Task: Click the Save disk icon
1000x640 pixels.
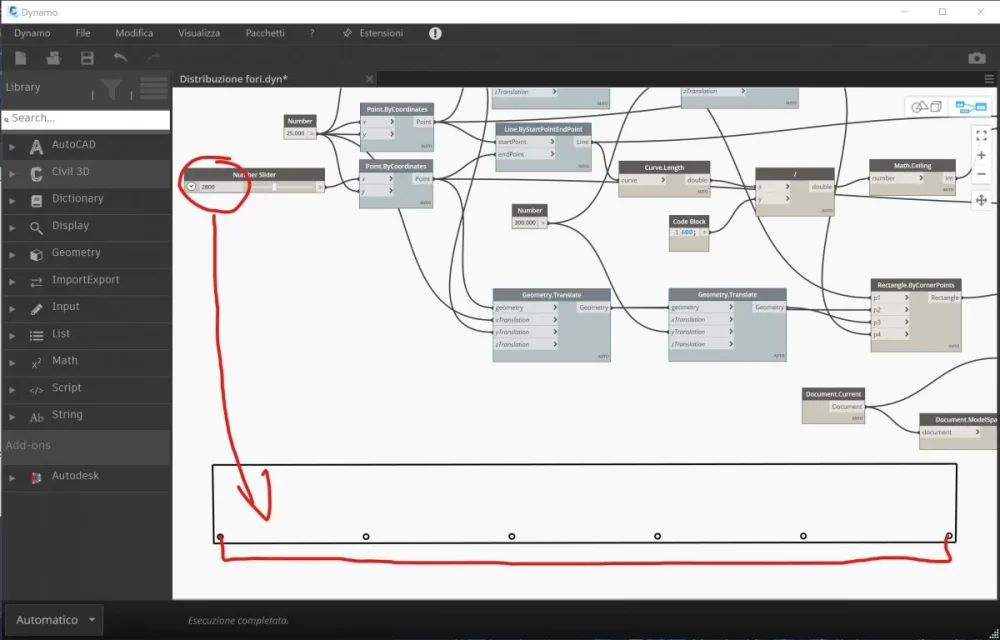Action: [87, 58]
